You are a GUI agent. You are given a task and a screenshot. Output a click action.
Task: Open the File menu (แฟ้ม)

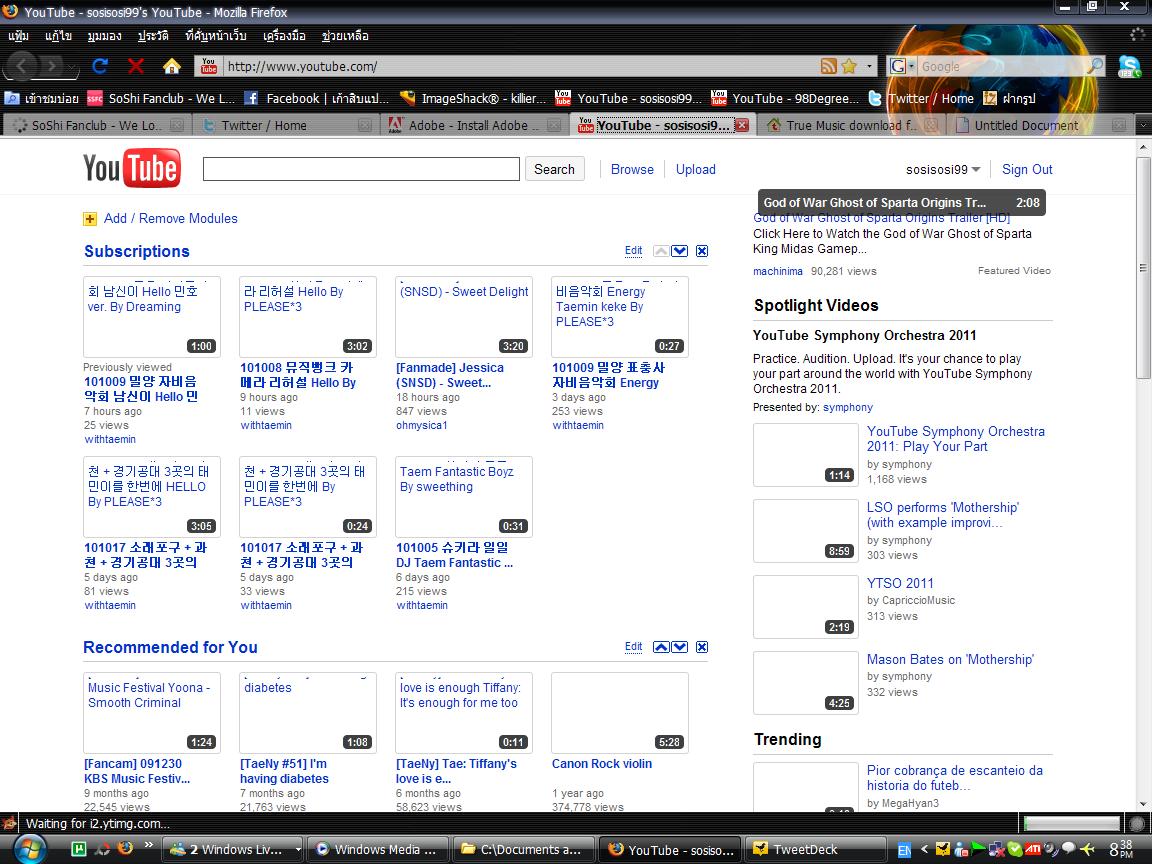point(18,35)
